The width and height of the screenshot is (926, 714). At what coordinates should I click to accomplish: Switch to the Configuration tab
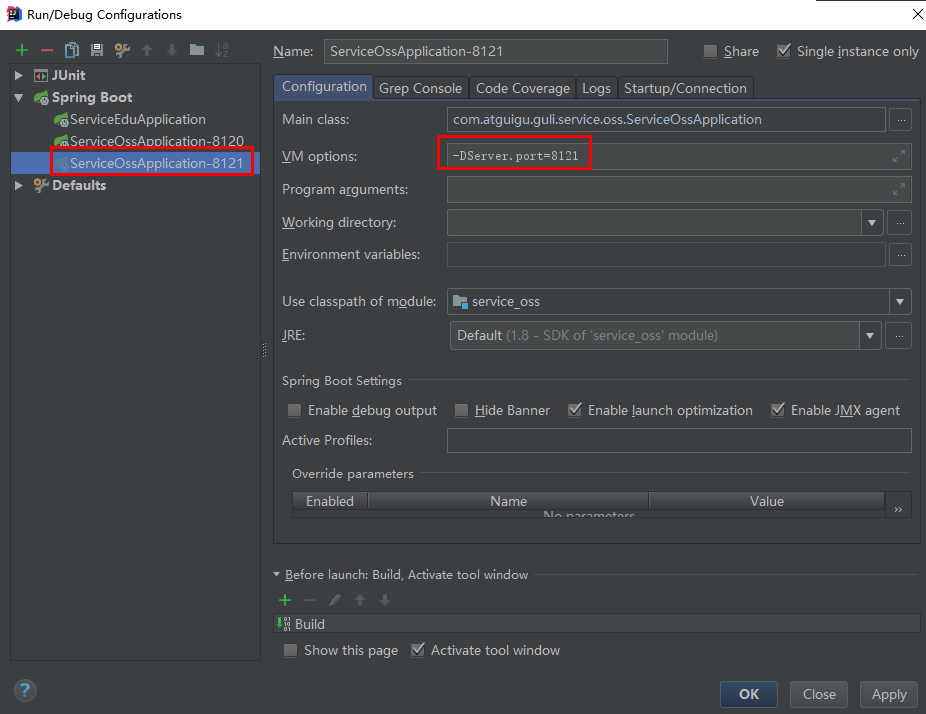pyautogui.click(x=324, y=87)
